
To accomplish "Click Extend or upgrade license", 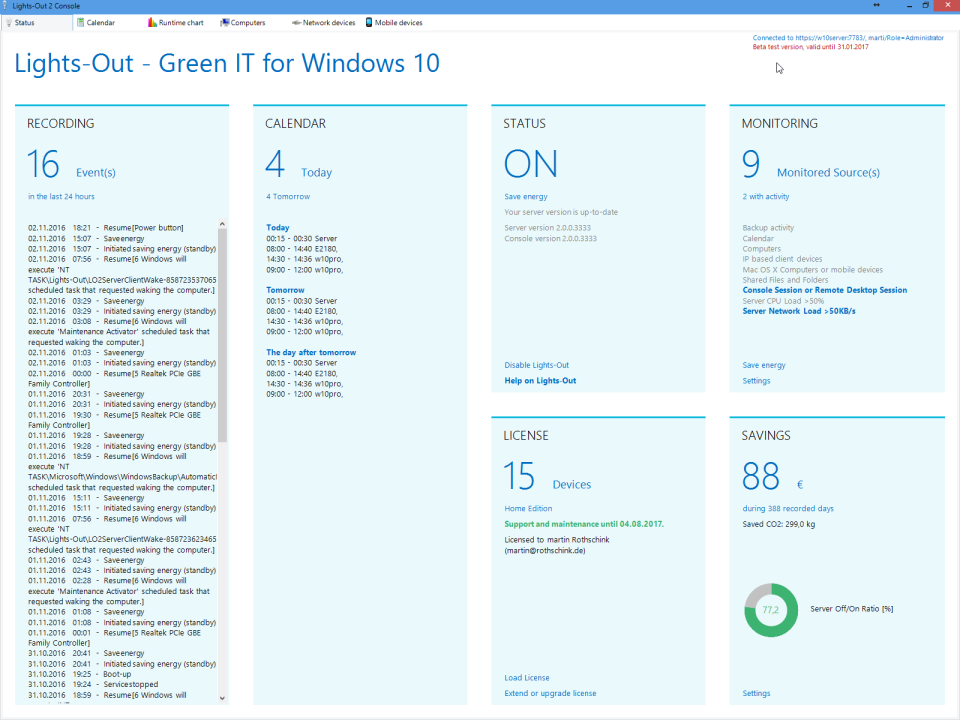I will (550, 693).
